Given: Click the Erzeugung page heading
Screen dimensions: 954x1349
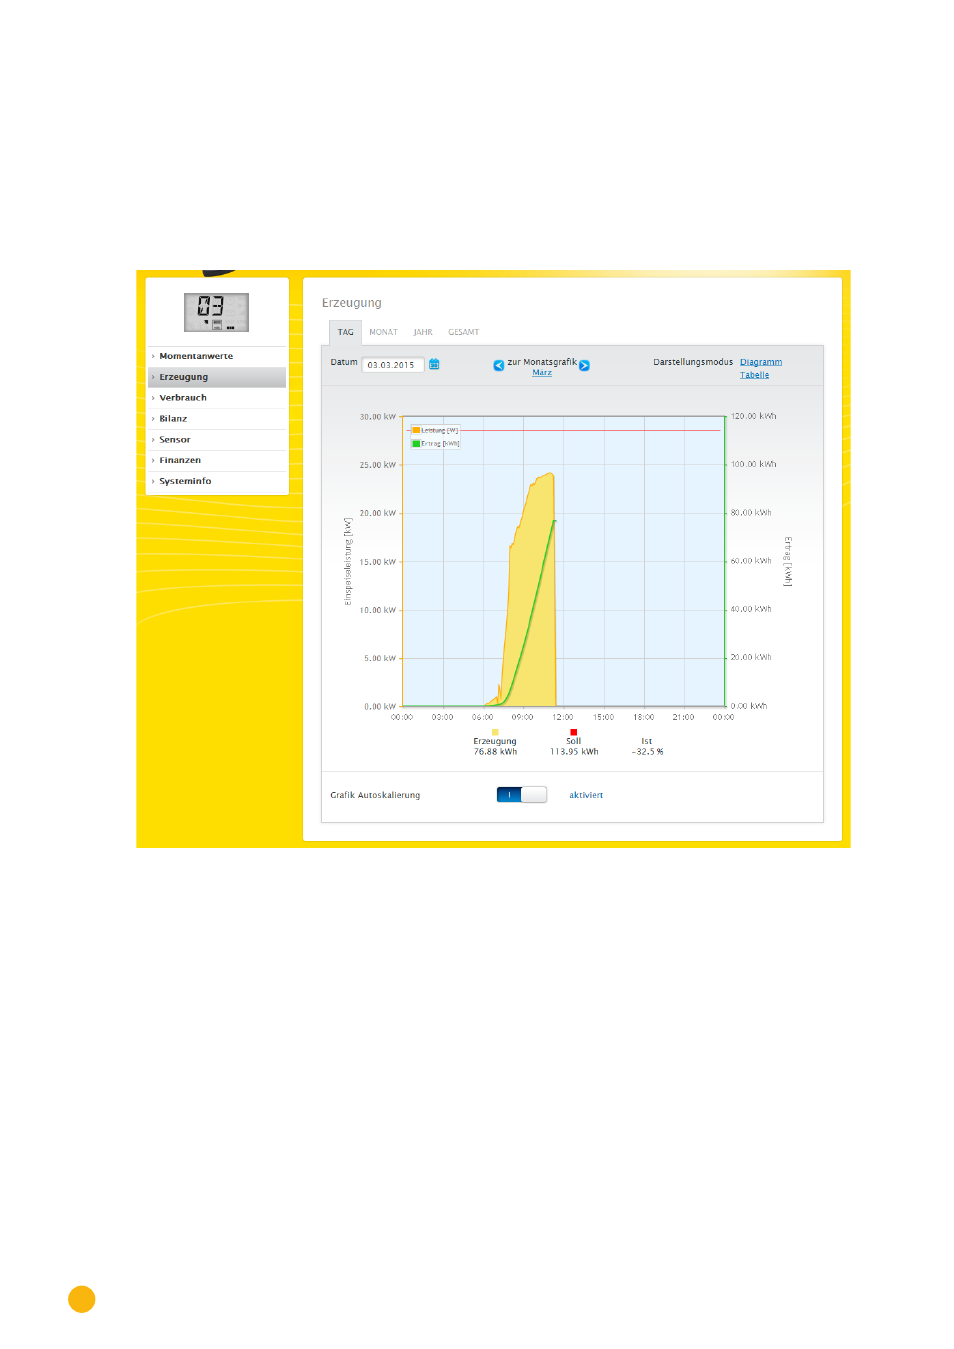Looking at the screenshot, I should [x=351, y=303].
